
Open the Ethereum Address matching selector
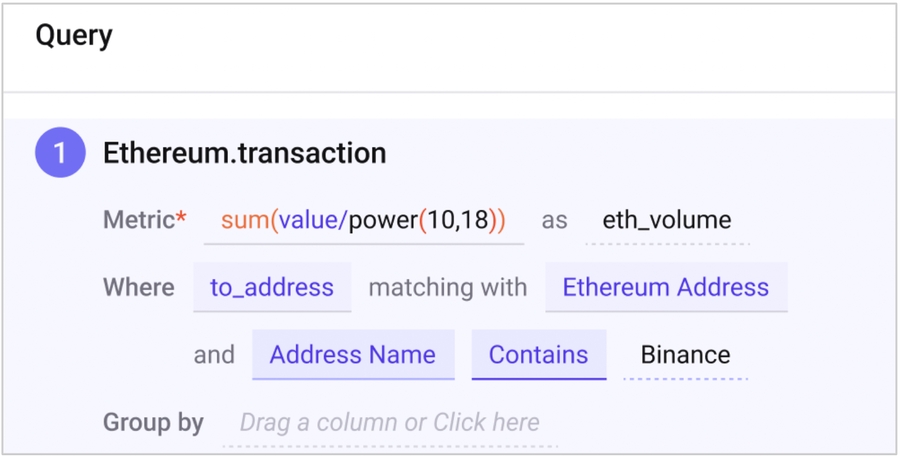[x=666, y=287]
